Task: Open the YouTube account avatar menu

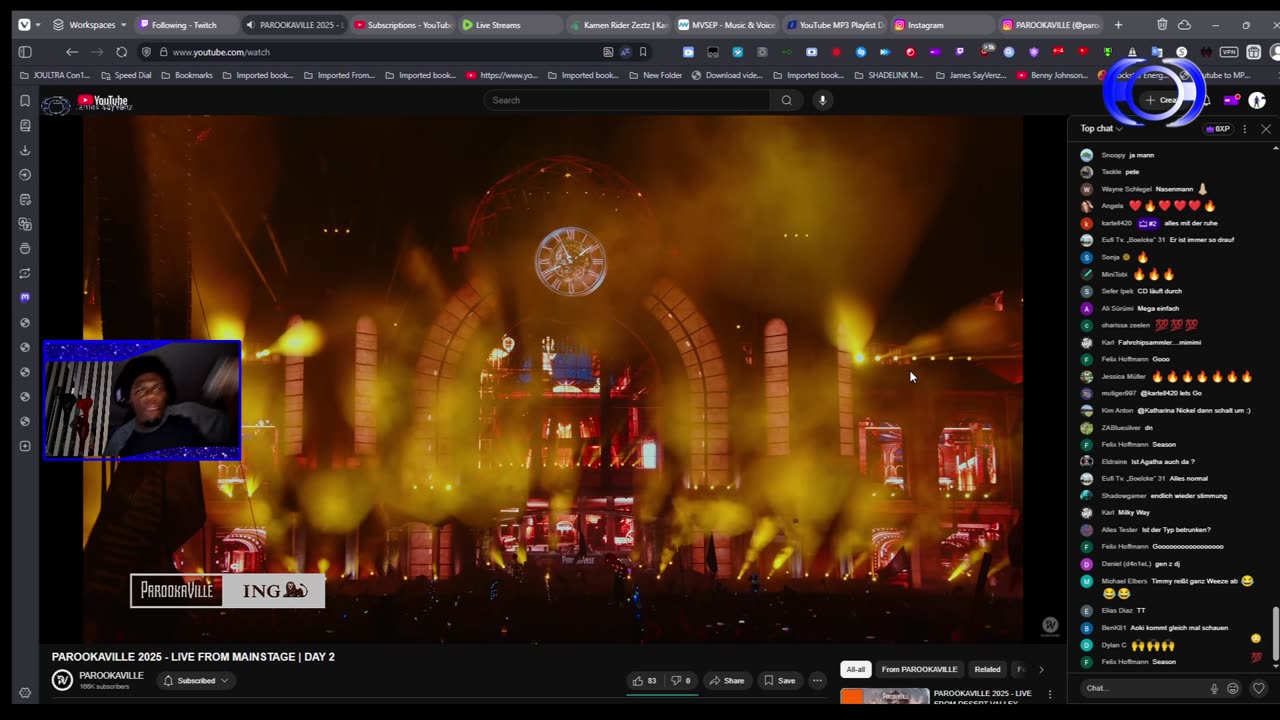Action: point(1257,100)
